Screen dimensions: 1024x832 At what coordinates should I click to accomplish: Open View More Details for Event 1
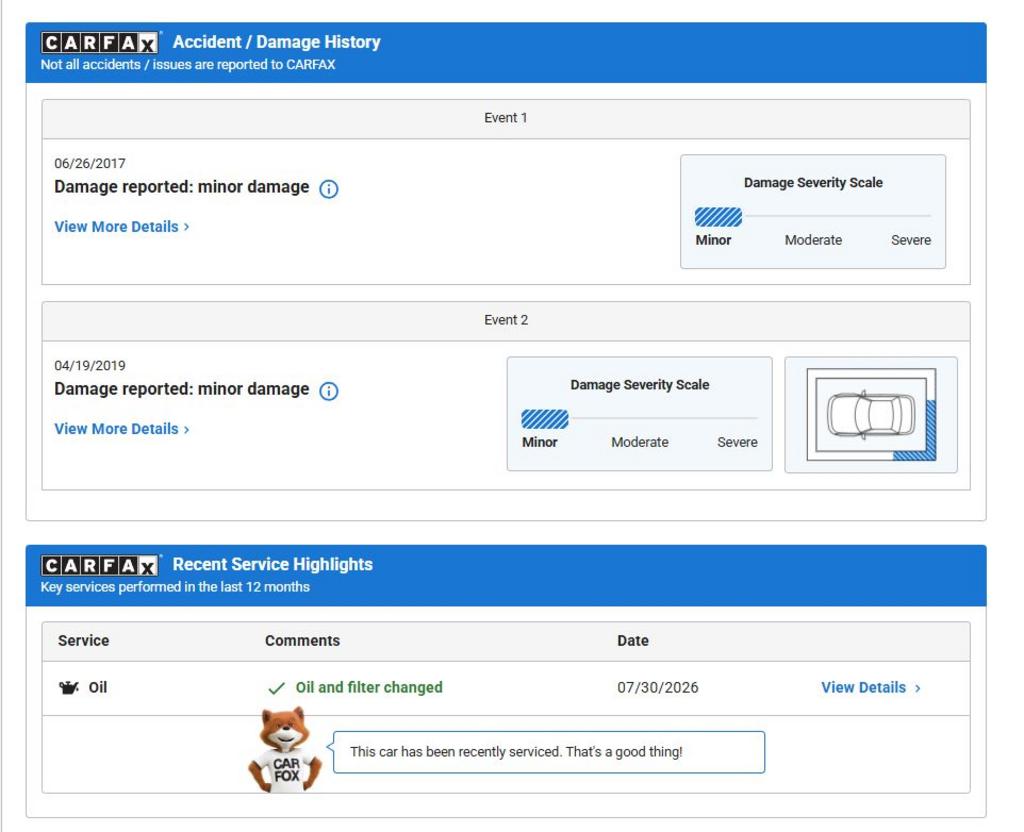tap(121, 227)
